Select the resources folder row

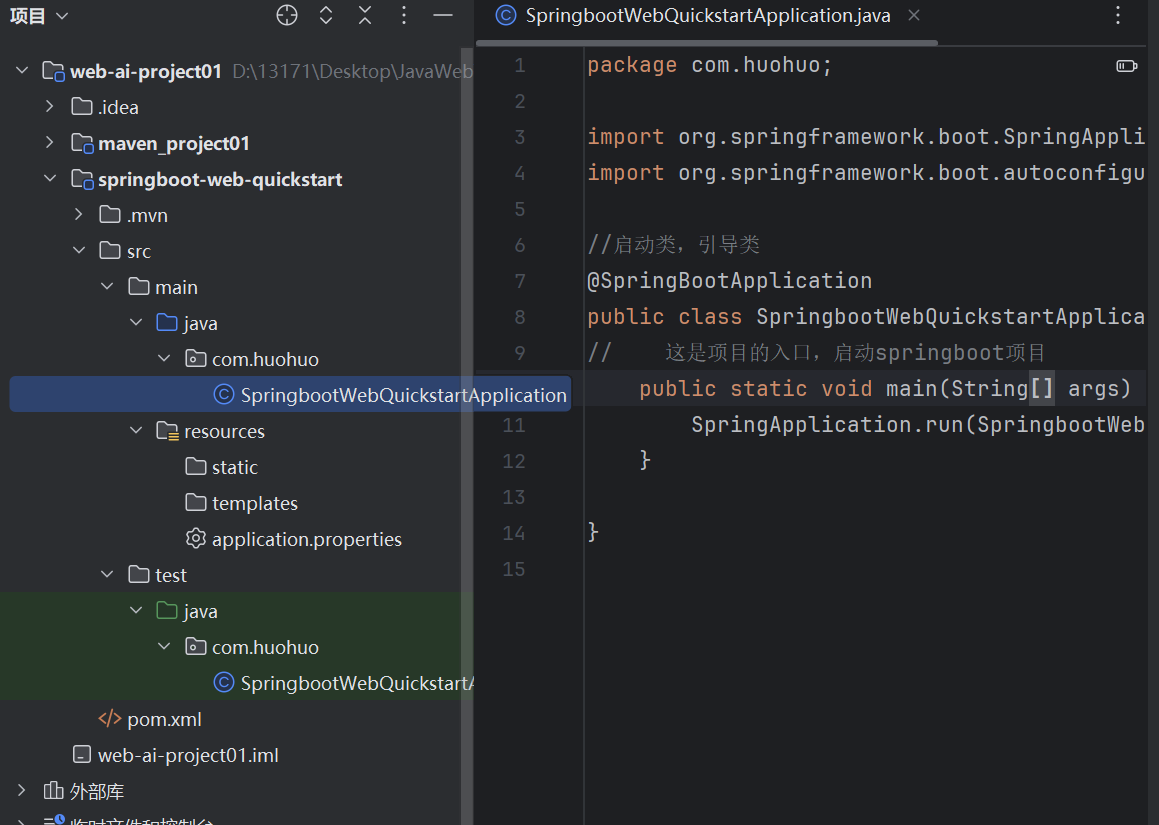point(237,431)
